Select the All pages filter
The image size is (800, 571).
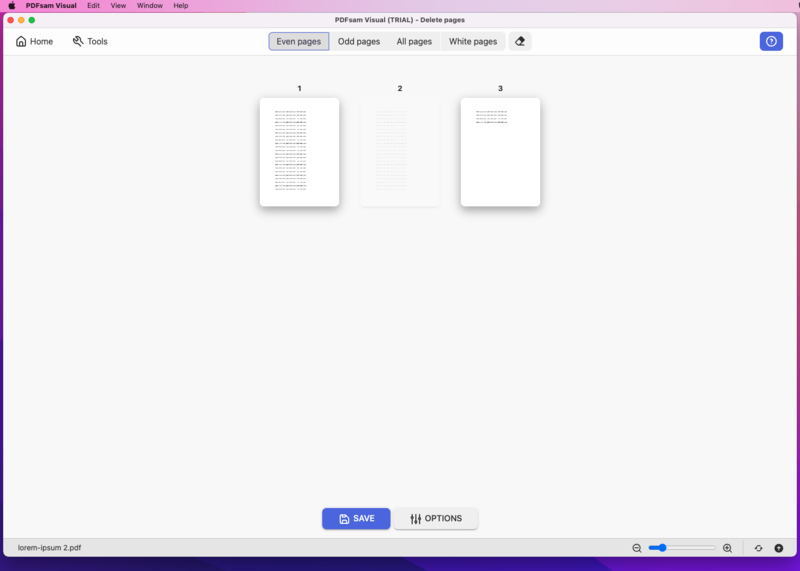[x=414, y=41]
